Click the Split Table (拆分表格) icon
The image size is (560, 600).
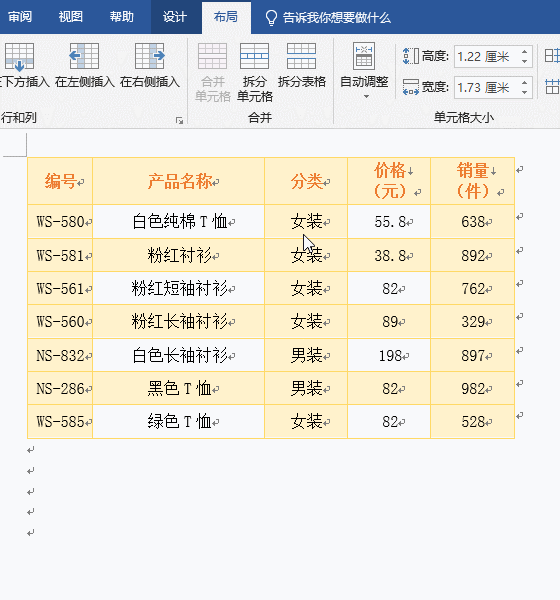(x=302, y=56)
